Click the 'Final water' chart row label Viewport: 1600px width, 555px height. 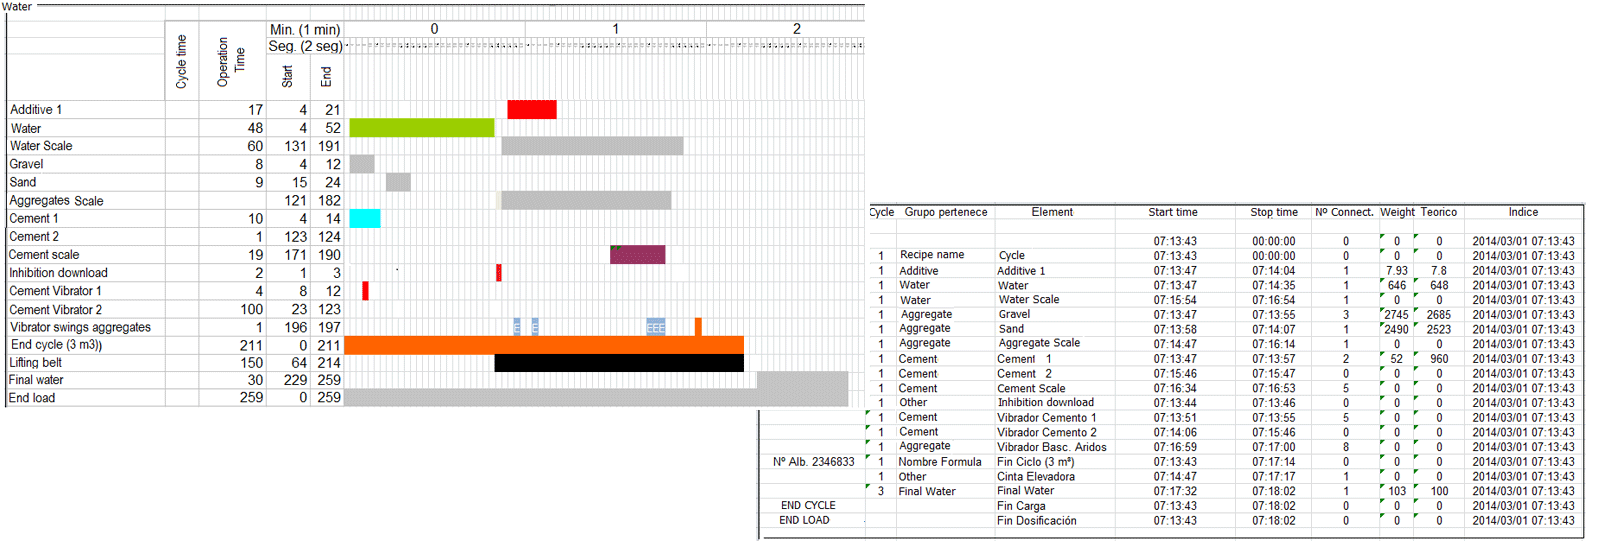pos(36,380)
